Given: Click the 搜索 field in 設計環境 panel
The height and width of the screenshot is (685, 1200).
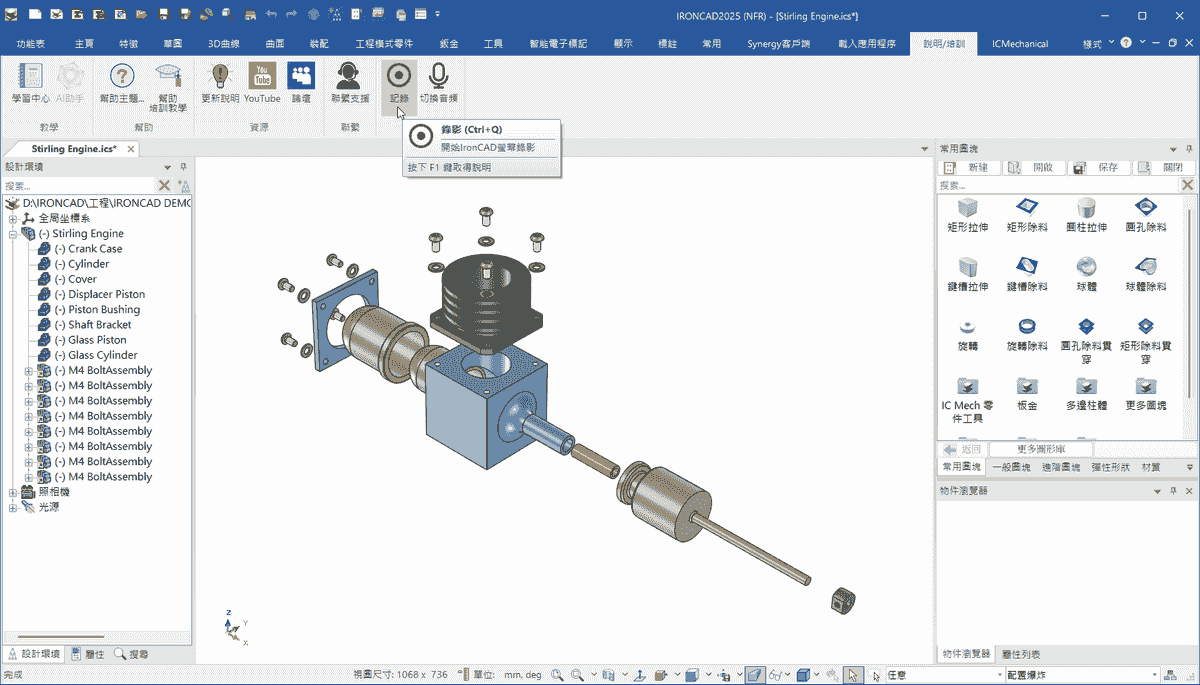Looking at the screenshot, I should pos(78,186).
